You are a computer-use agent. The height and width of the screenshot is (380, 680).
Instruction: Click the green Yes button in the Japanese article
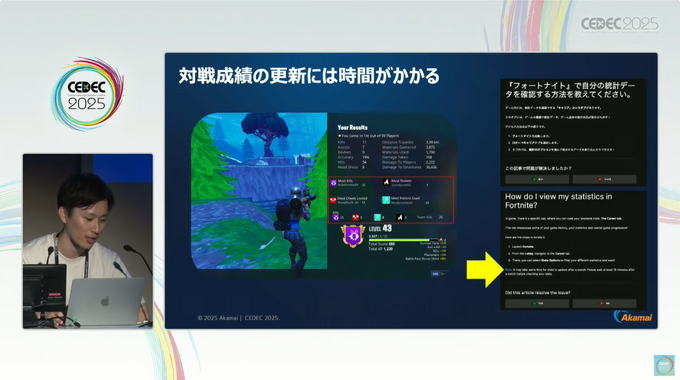[x=537, y=179]
